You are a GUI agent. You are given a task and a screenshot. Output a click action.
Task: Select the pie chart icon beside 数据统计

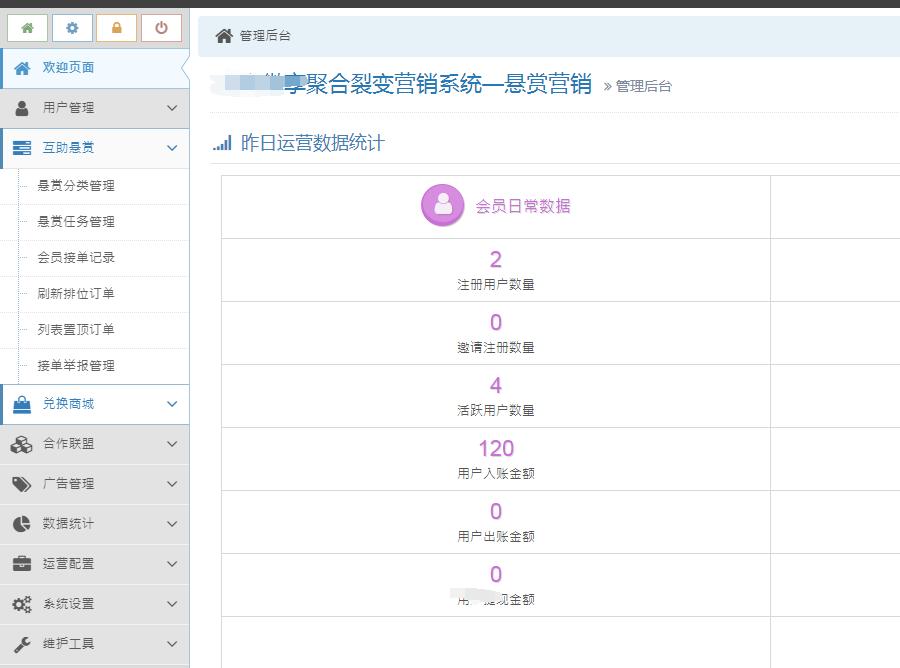22,524
